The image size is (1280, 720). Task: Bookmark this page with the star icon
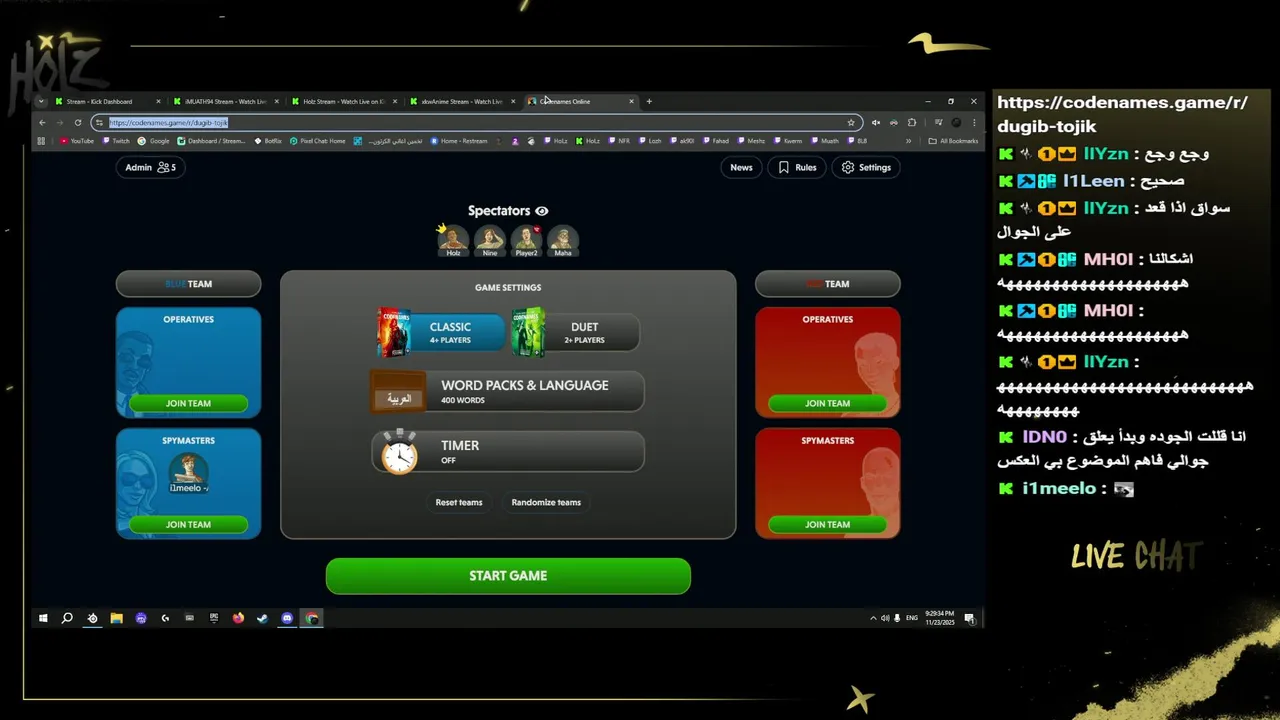click(851, 122)
